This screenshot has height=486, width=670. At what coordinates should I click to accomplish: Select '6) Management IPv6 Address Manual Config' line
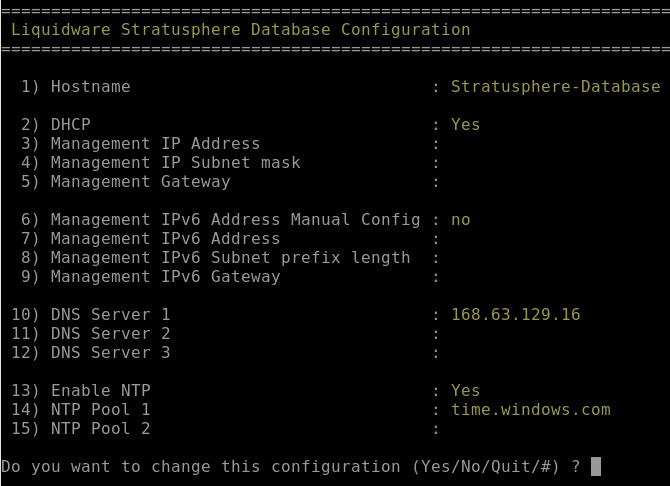(x=220, y=220)
